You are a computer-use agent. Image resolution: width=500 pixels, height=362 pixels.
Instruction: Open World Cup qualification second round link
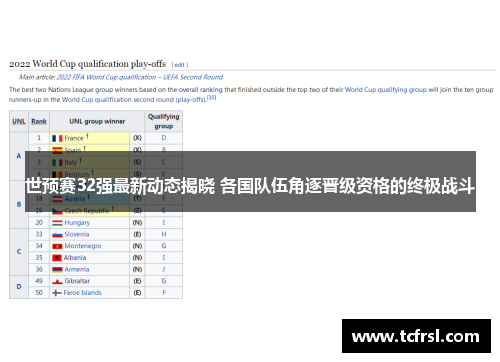click(134, 100)
